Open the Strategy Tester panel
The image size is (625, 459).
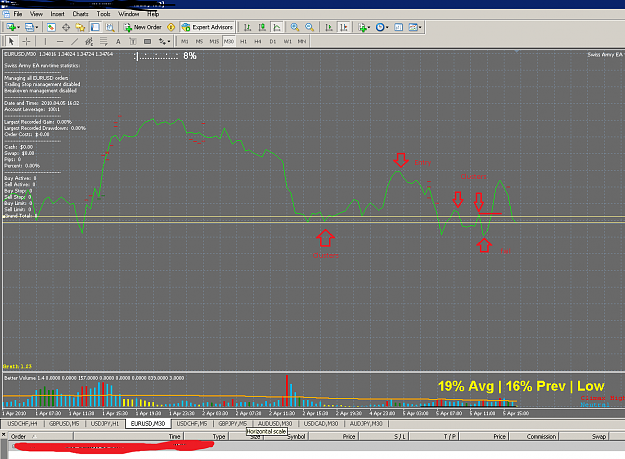(110, 27)
